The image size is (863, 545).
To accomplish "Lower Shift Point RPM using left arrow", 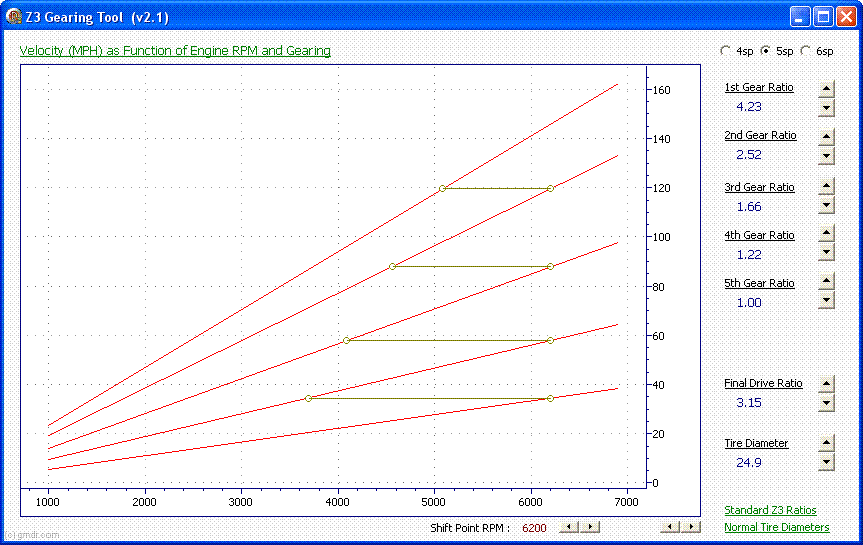I will click(x=567, y=527).
